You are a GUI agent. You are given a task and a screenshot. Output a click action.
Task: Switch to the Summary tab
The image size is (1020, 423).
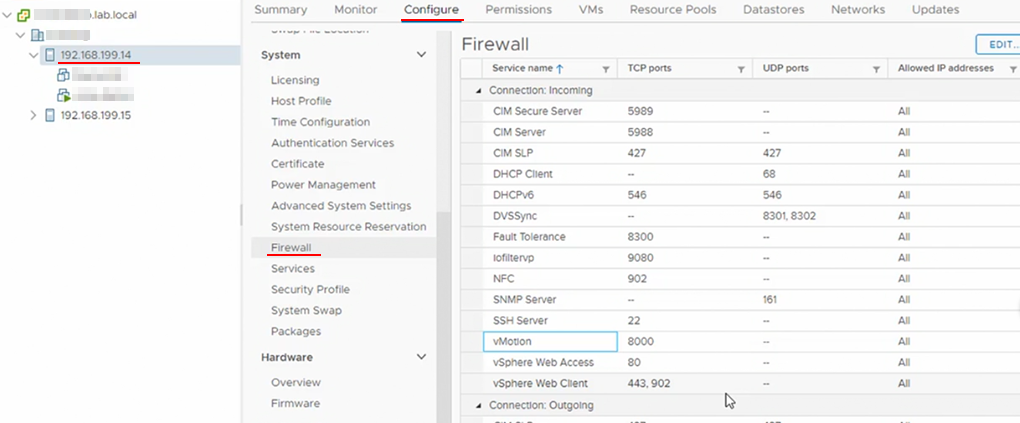[281, 10]
